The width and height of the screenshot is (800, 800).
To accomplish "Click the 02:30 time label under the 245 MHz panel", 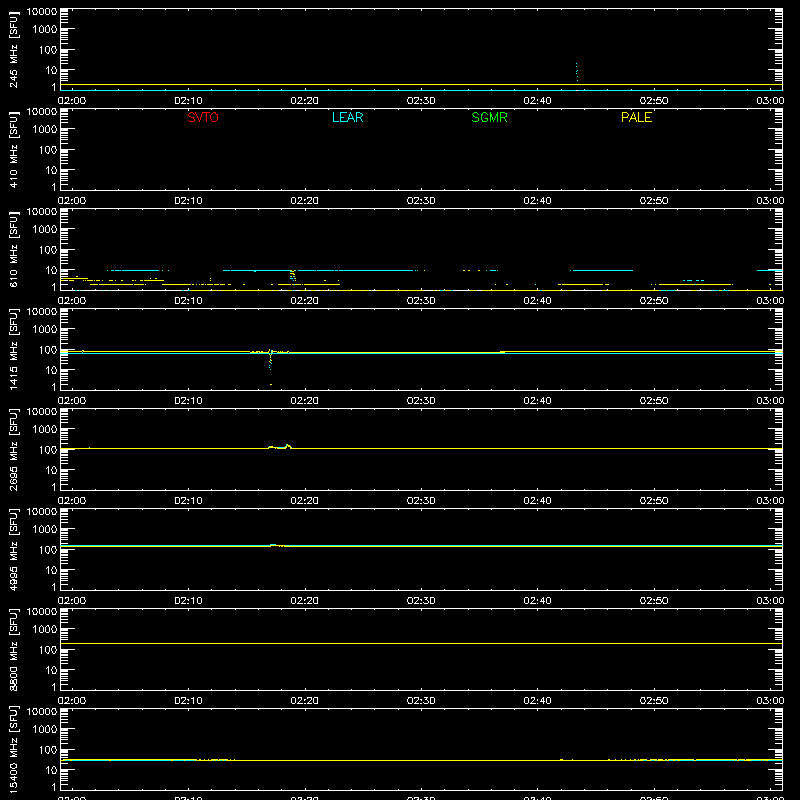I will tap(421, 101).
